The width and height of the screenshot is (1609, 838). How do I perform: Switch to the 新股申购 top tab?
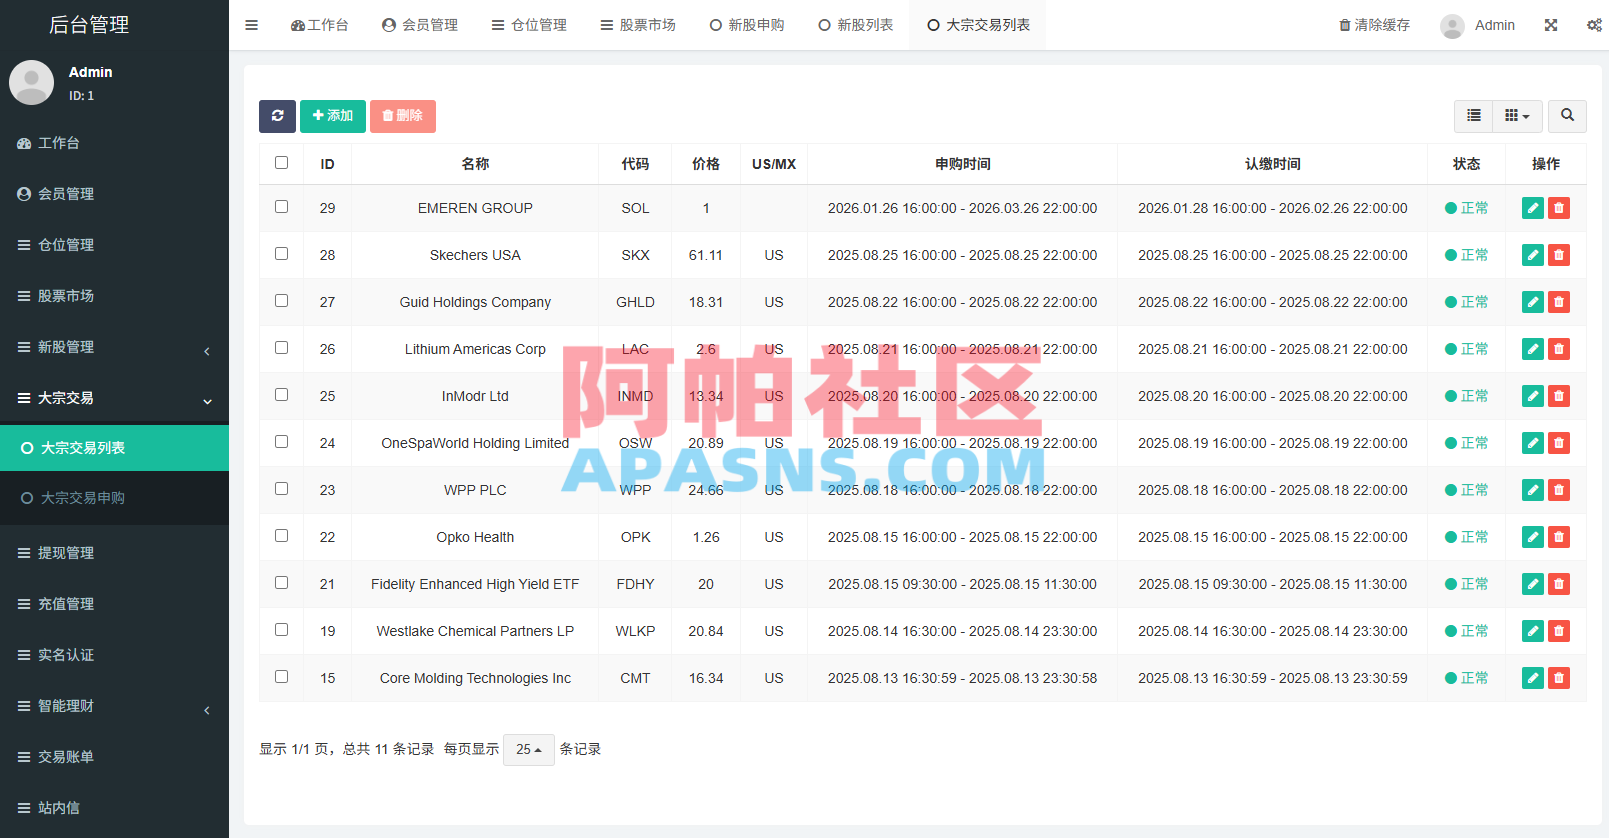click(747, 25)
